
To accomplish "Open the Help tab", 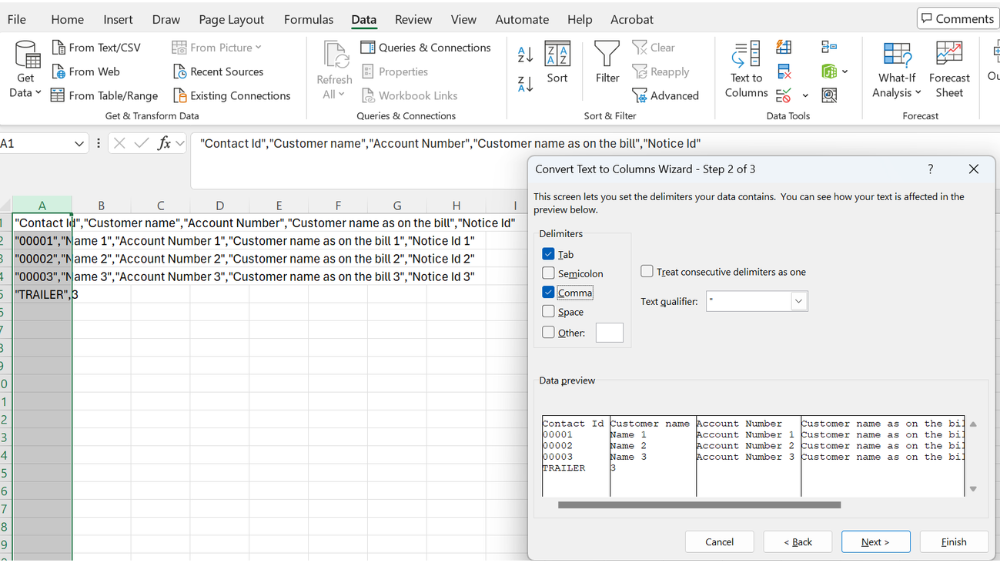I will [x=580, y=20].
